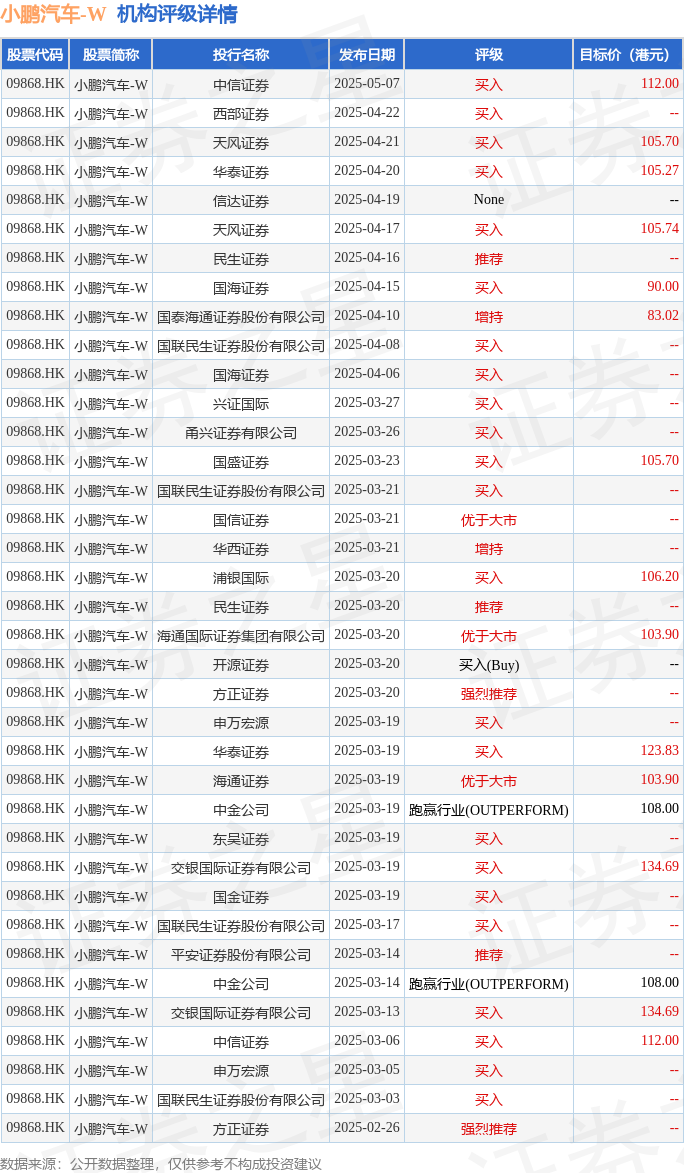Image resolution: width=684 pixels, height=1173 pixels.
Task: Select 平安证券股份有限公司 cell
Action: (240, 955)
